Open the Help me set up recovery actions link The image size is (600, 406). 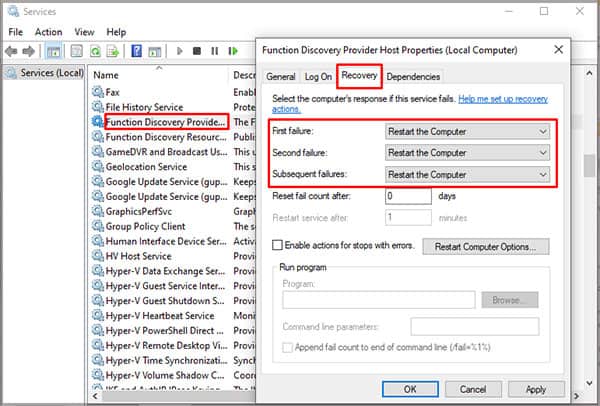pyautogui.click(x=502, y=99)
